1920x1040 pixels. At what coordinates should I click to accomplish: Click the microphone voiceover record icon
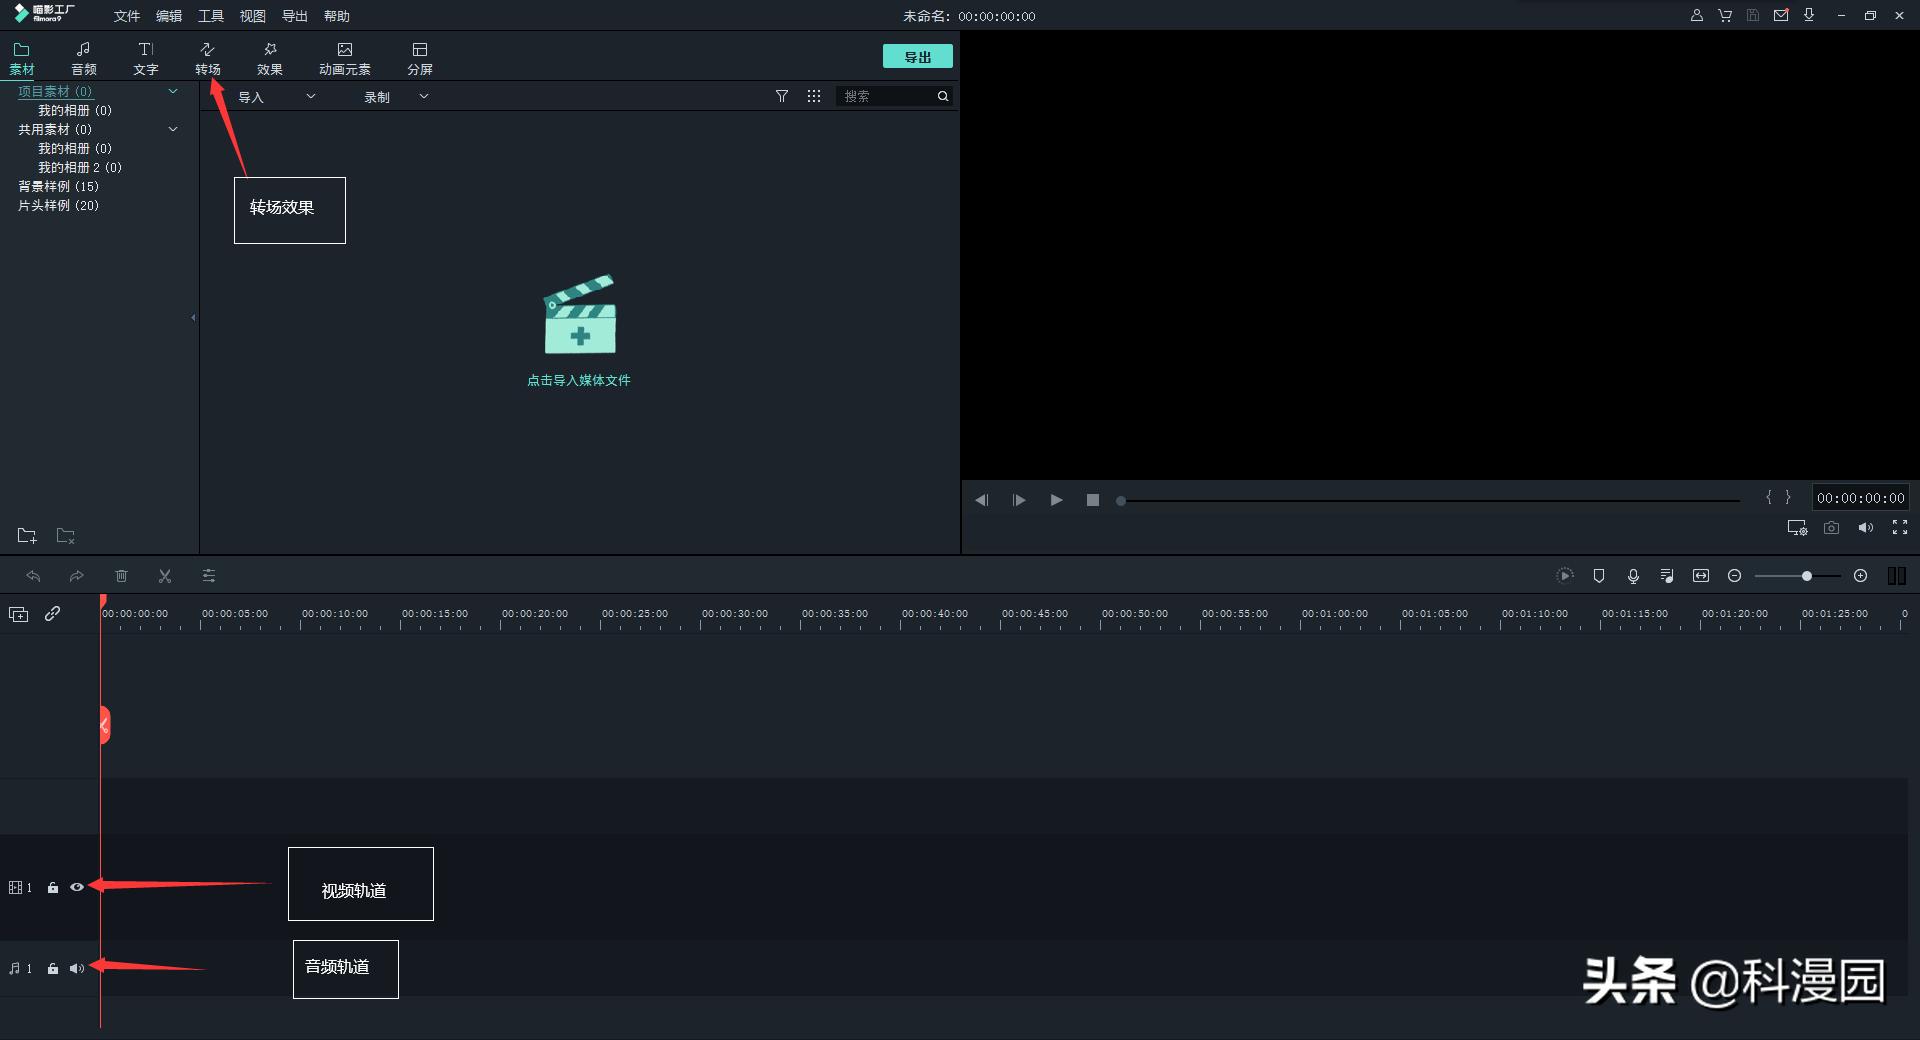pos(1633,576)
